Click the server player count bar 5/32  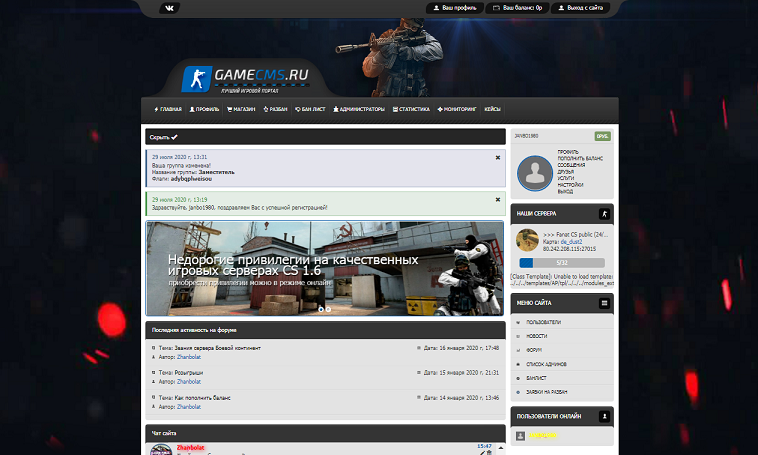(560, 263)
